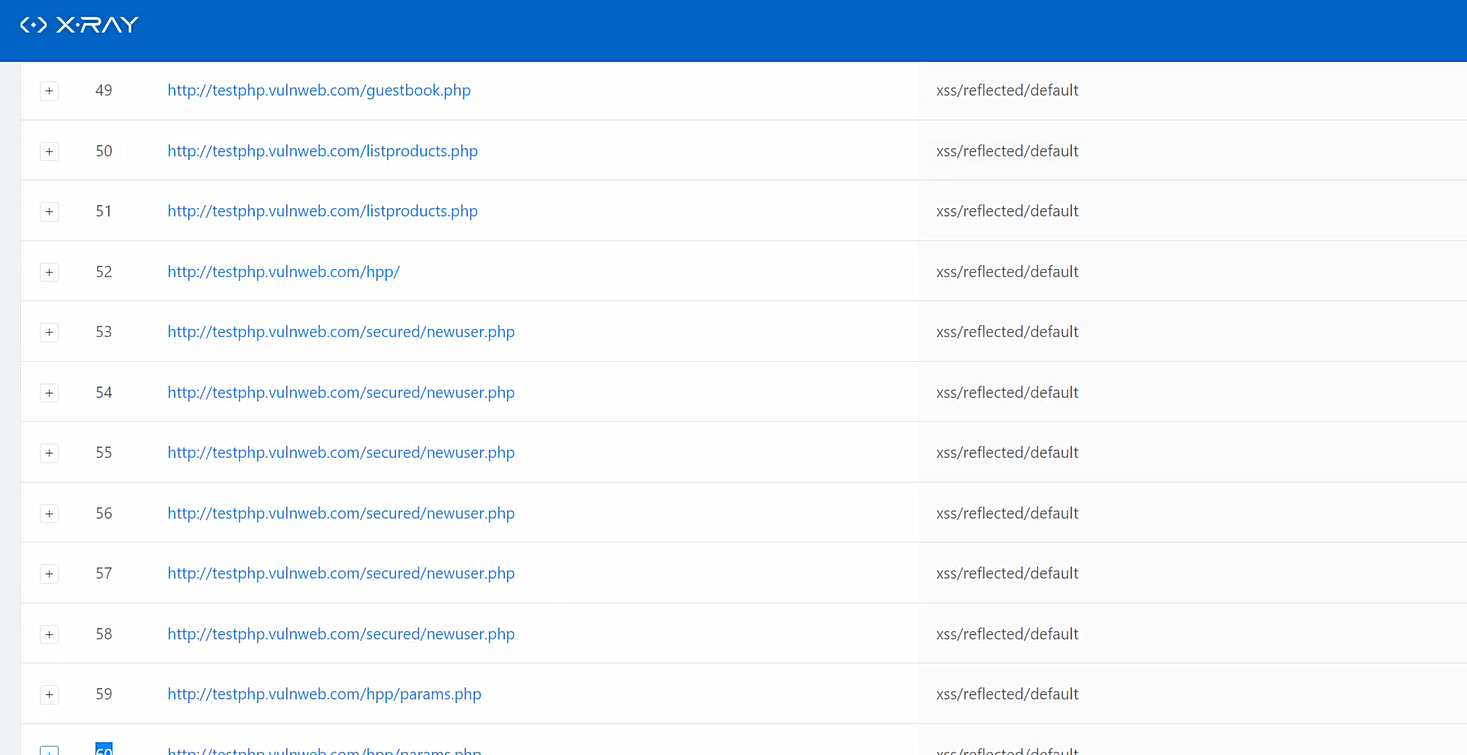This screenshot has width=1467, height=755.
Task: Open newuser.php link in row 57
Action: [x=341, y=573]
